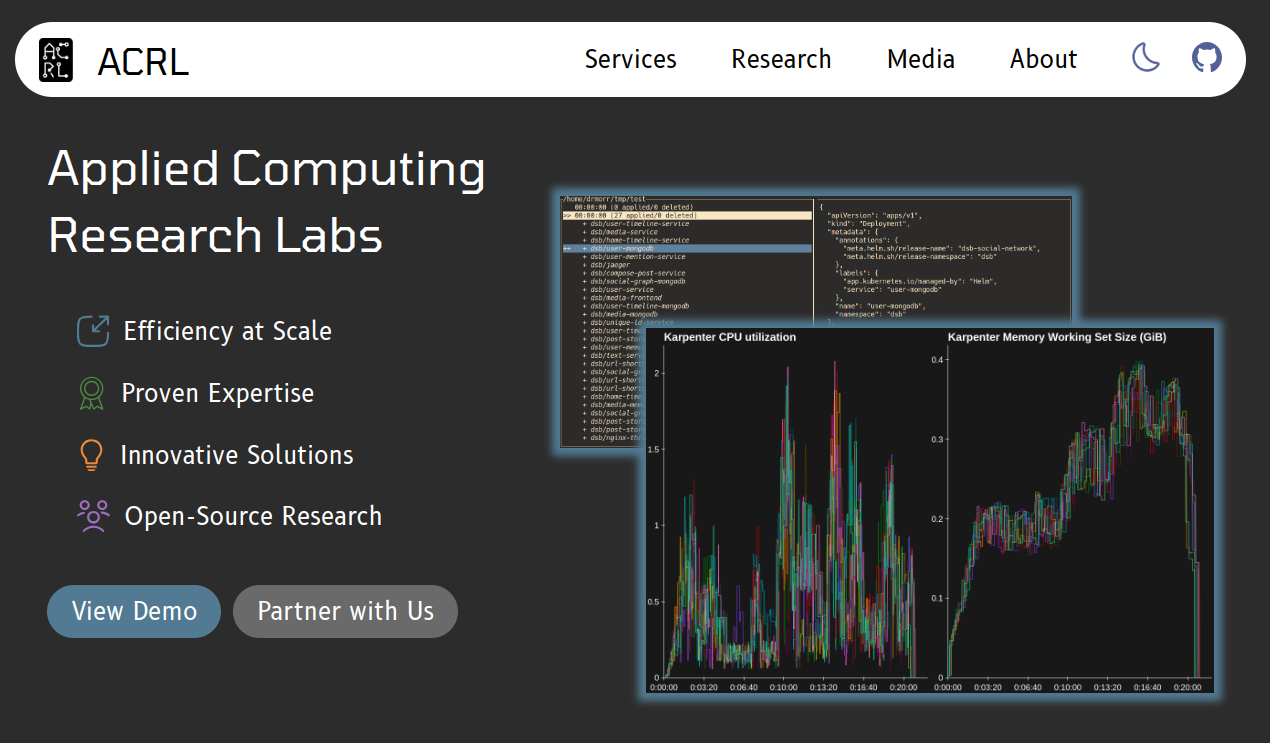Viewport: 1270px width, 743px height.
Task: Open the GitHub icon link
Action: click(x=1207, y=57)
